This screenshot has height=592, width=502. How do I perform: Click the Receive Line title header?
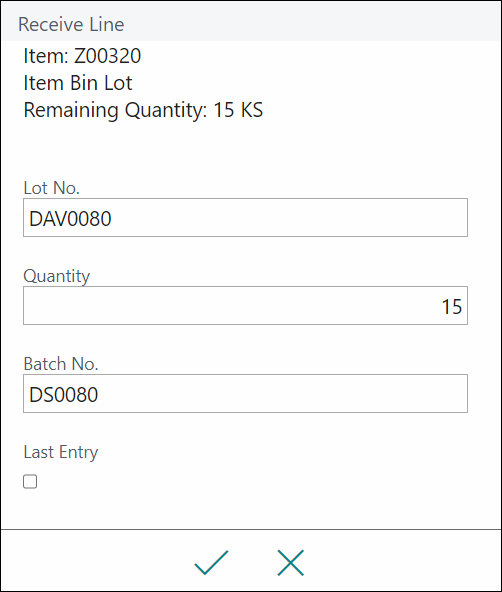[71, 25]
